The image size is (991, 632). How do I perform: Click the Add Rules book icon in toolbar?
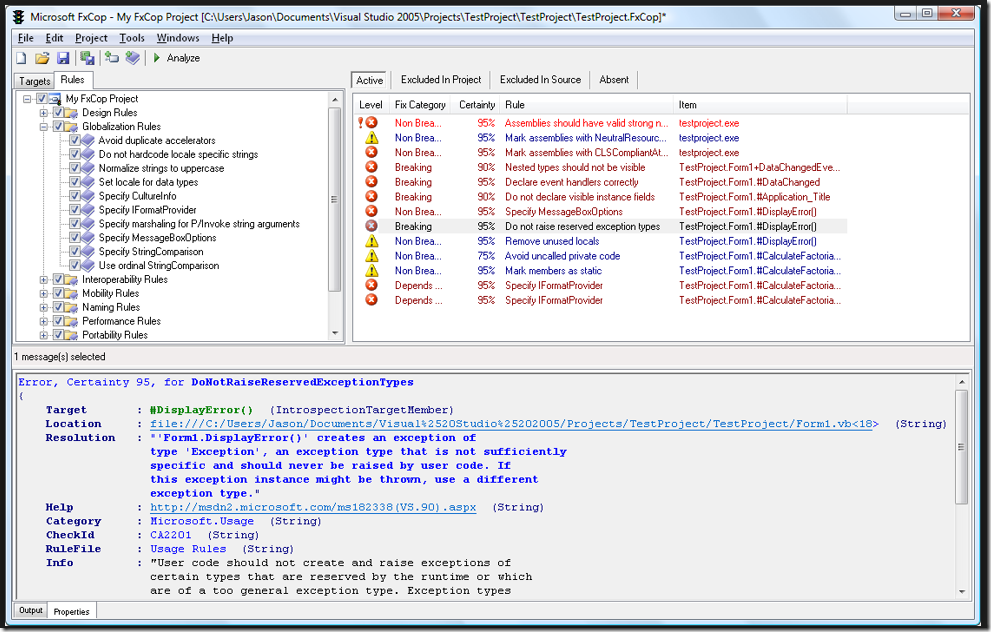[x=132, y=58]
